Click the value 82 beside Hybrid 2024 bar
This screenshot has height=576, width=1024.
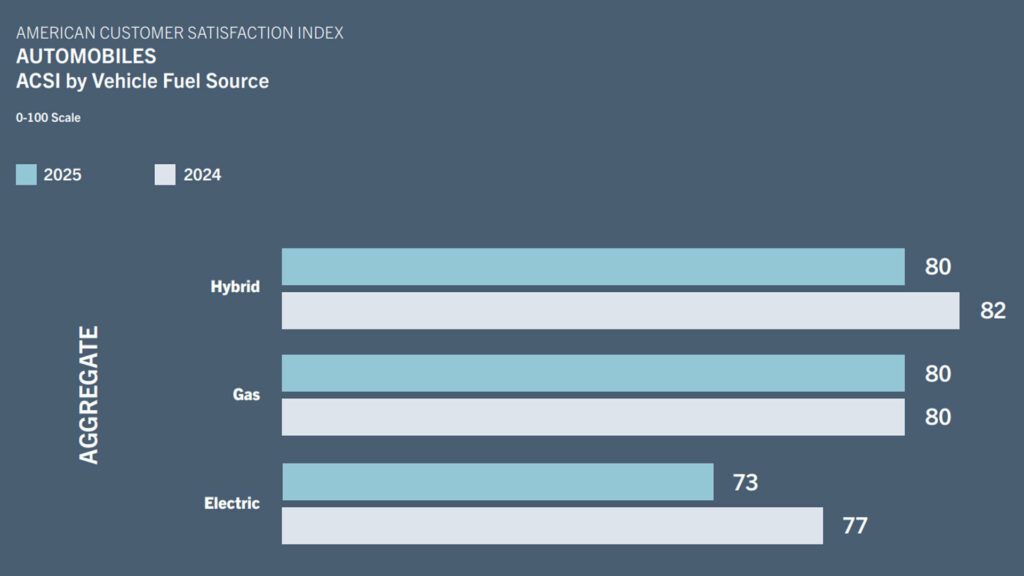tap(992, 311)
